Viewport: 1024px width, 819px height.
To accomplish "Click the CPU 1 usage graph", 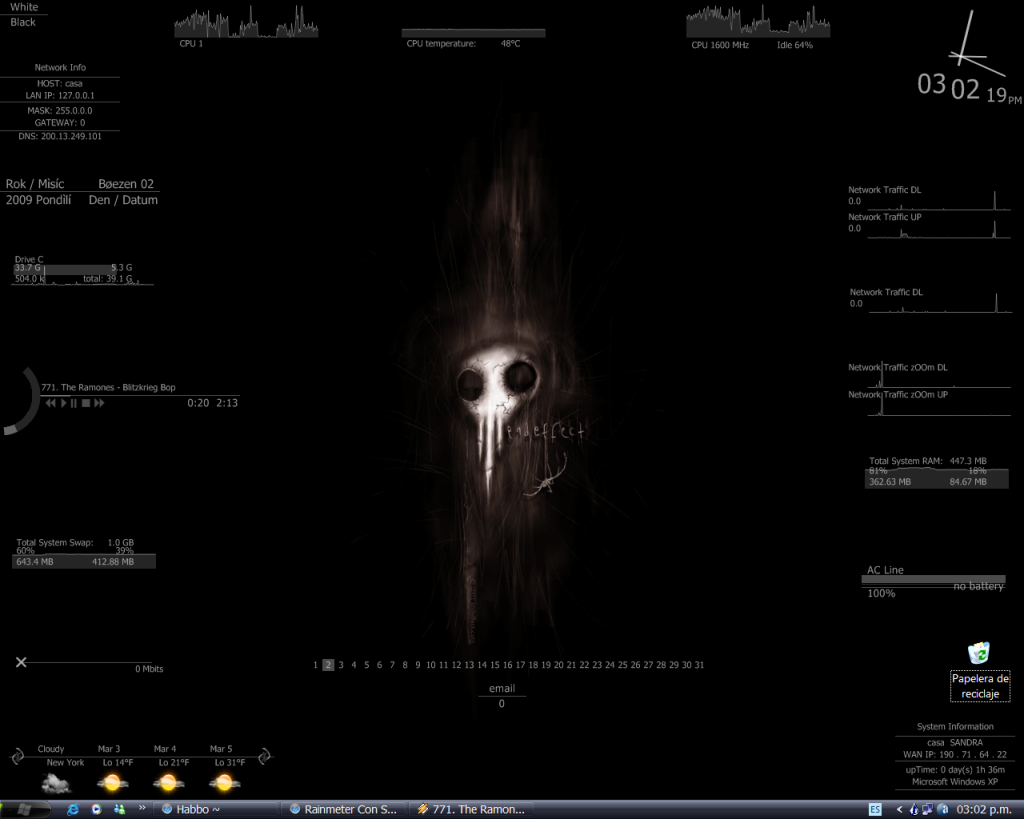I will click(x=246, y=22).
